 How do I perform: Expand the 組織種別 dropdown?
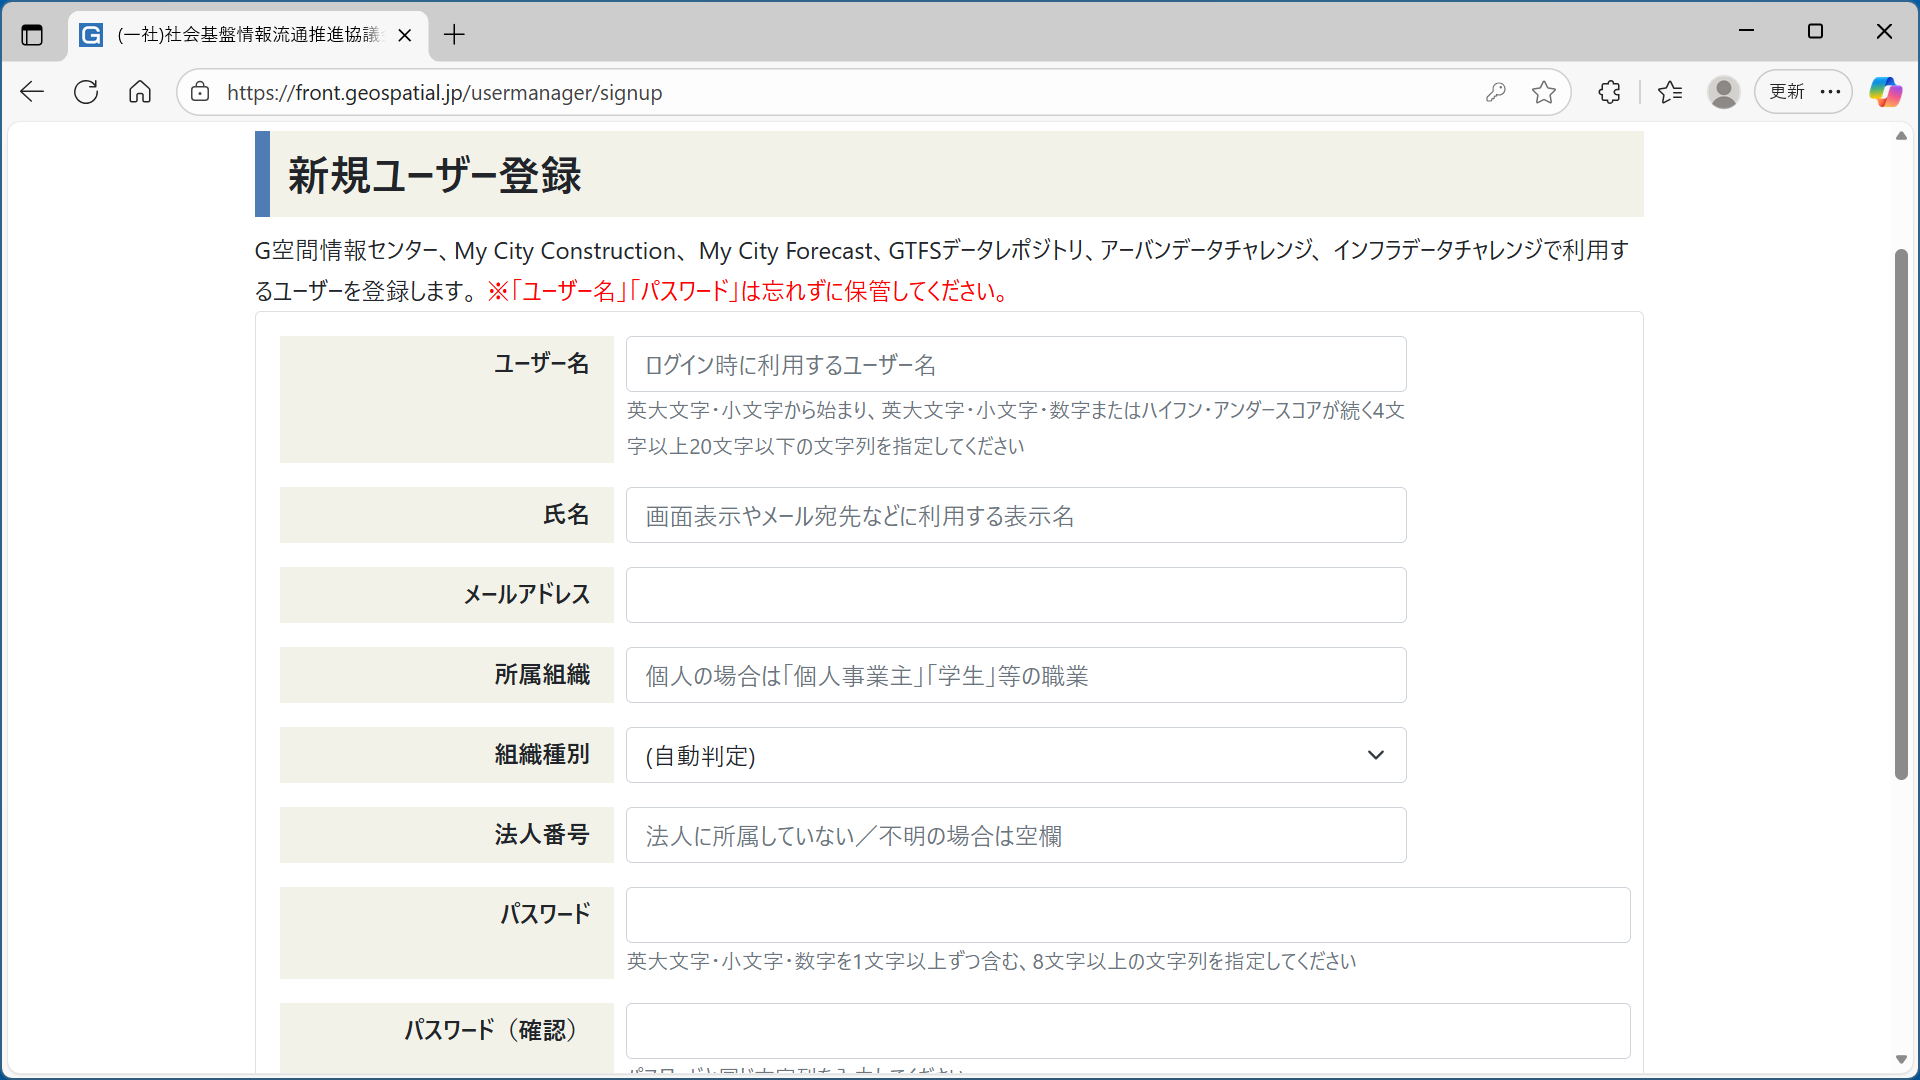tap(1015, 755)
